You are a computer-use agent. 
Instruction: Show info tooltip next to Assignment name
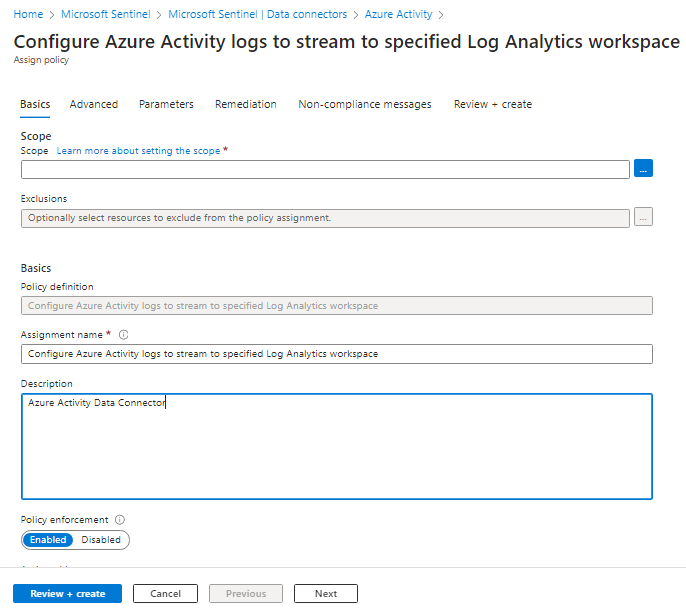coord(124,335)
